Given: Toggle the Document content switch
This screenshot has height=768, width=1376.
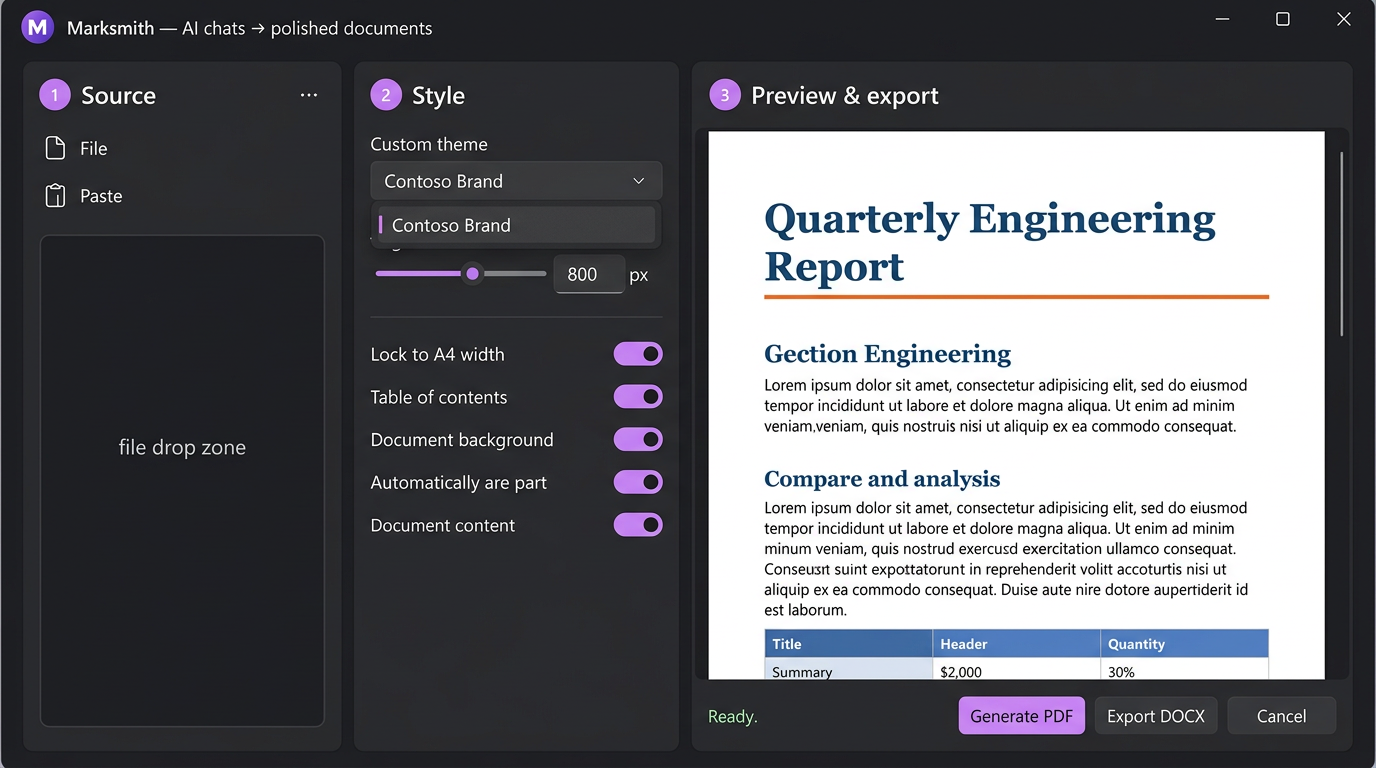Looking at the screenshot, I should pyautogui.click(x=638, y=525).
